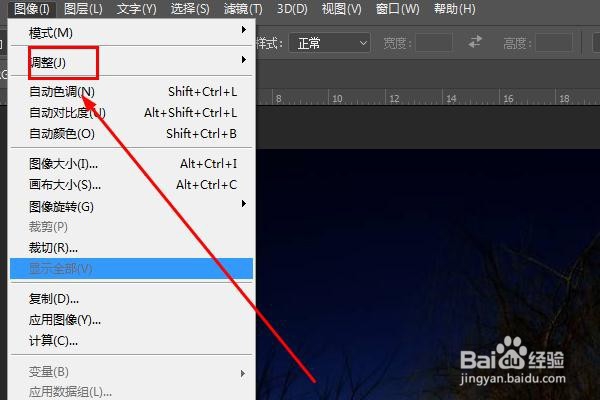The width and height of the screenshot is (600, 400).
Task: Open the 样式 dropdown showing 正常
Action: [329, 43]
